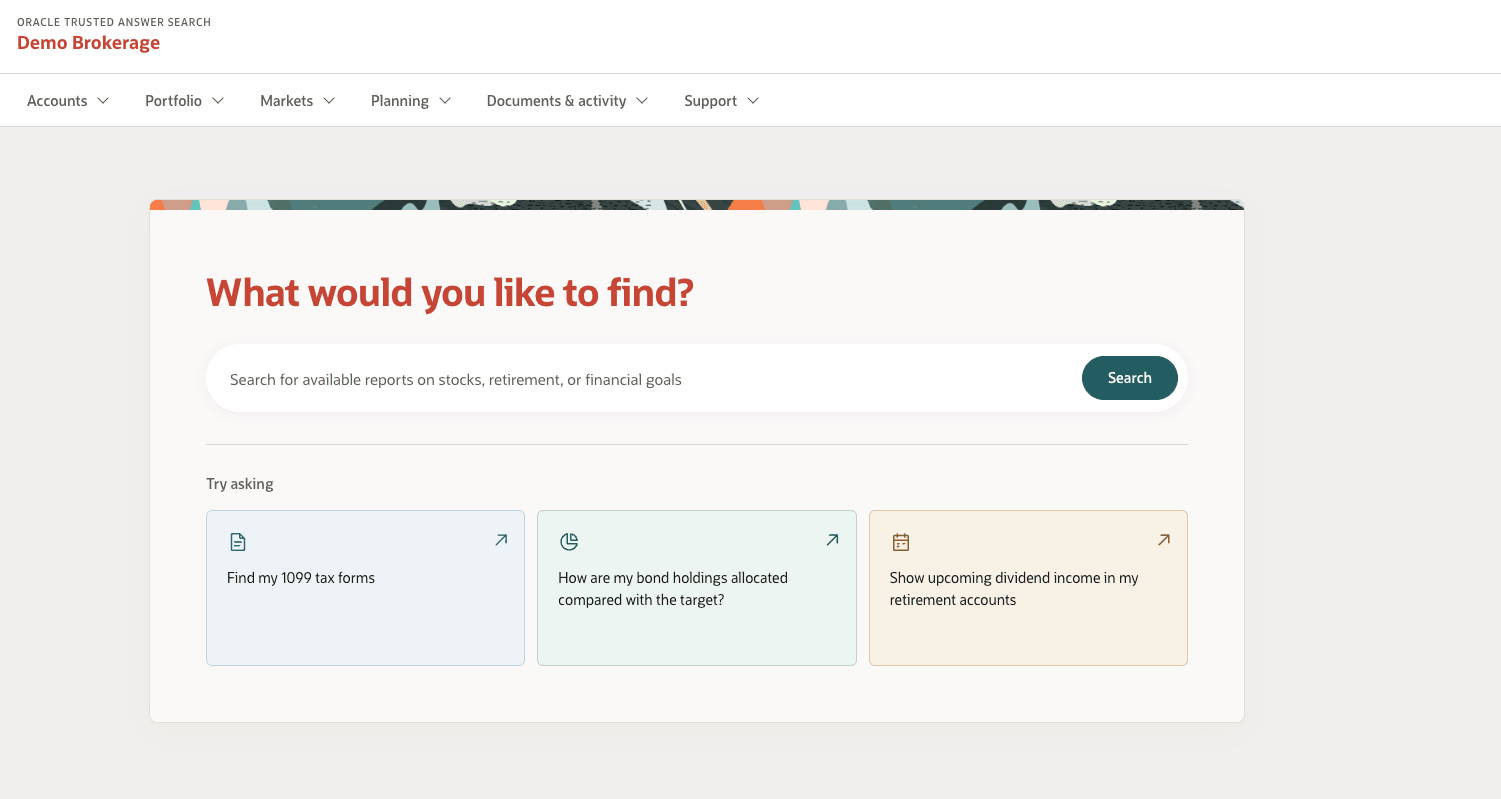
Task: Expand the Documents & activity chevron
Action: click(642, 101)
